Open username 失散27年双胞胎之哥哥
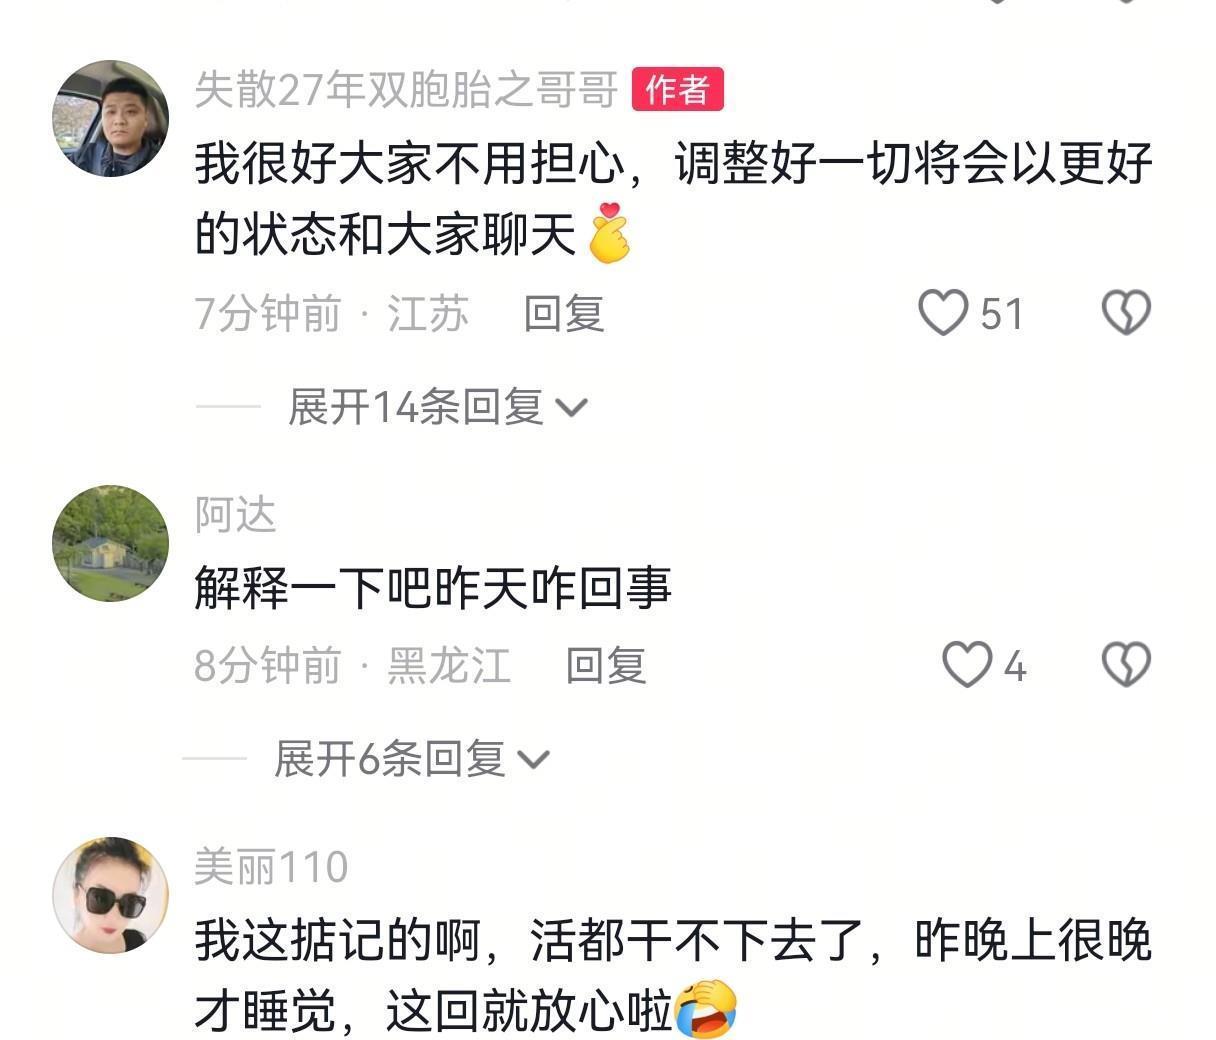 [406, 90]
